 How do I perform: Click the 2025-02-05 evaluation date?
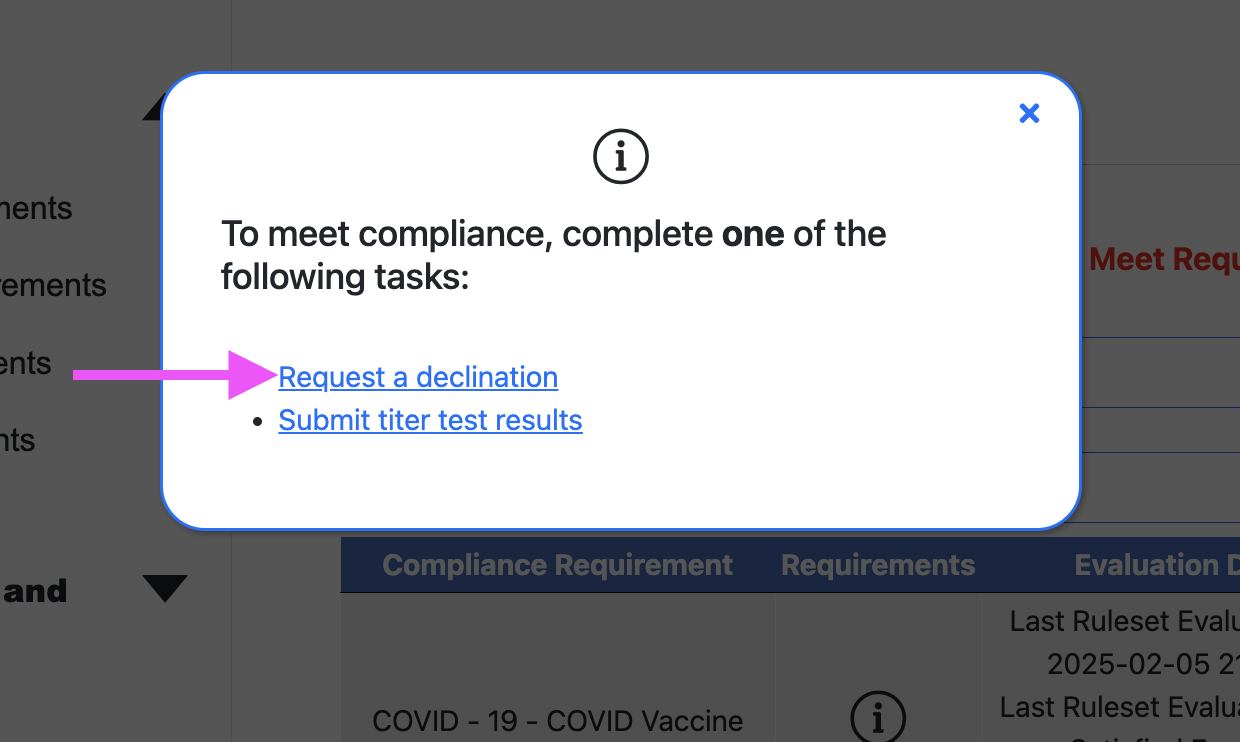click(1142, 663)
